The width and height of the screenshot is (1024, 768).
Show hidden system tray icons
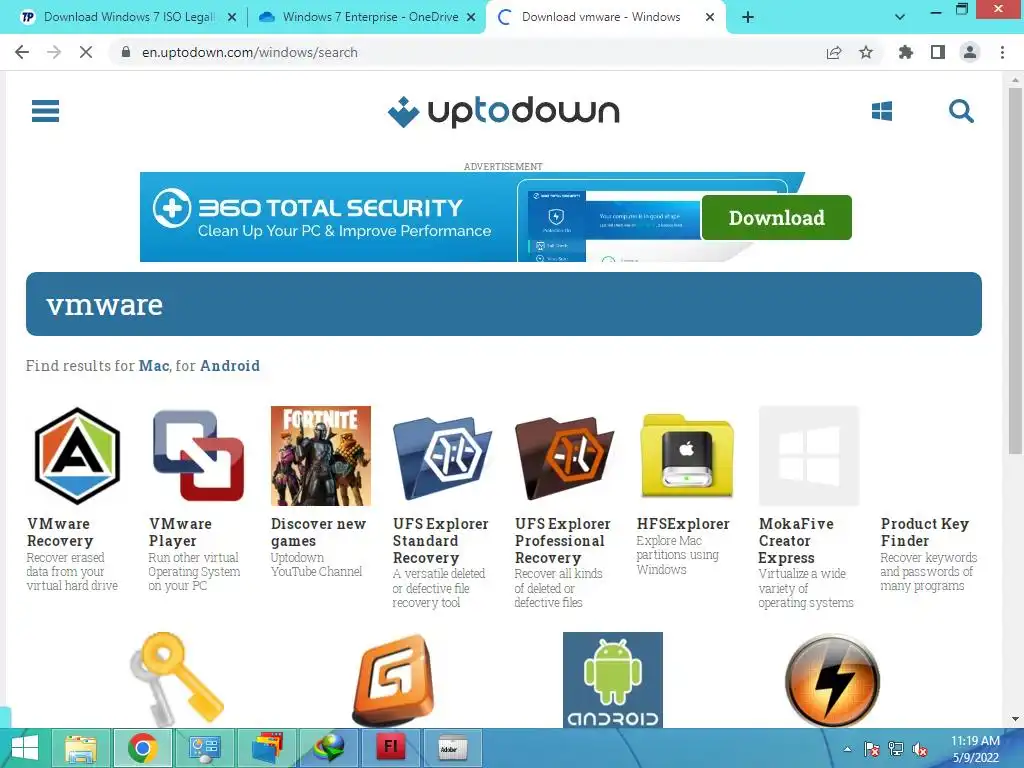click(848, 749)
